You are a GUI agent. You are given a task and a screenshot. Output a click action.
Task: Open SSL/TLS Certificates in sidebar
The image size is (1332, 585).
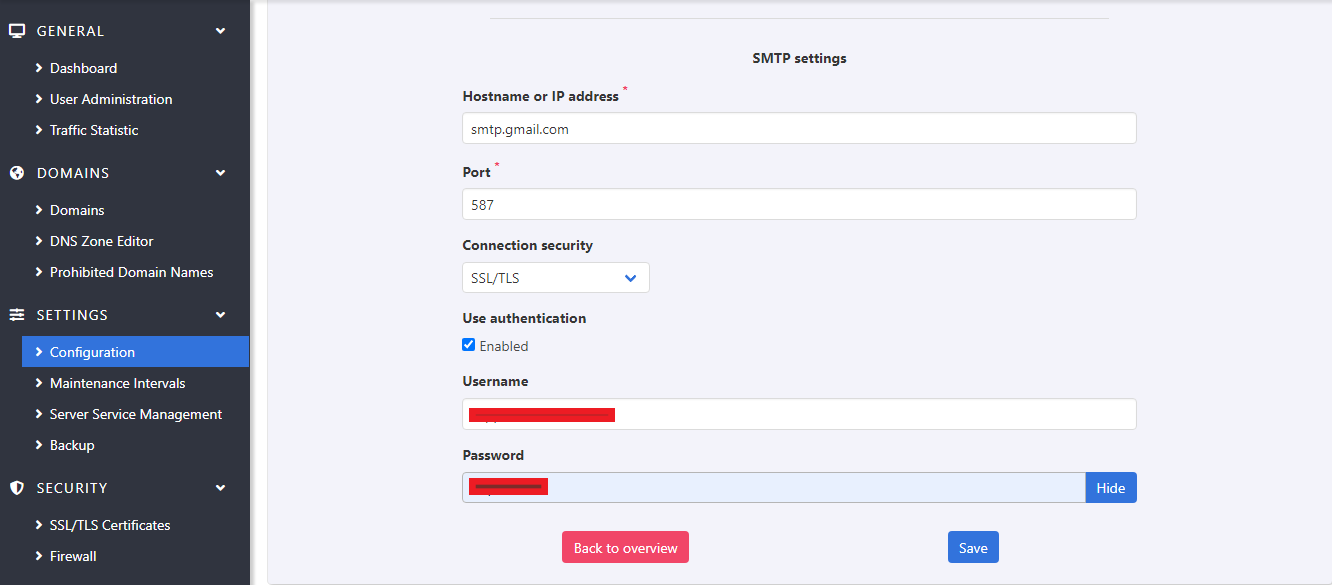click(x=109, y=525)
